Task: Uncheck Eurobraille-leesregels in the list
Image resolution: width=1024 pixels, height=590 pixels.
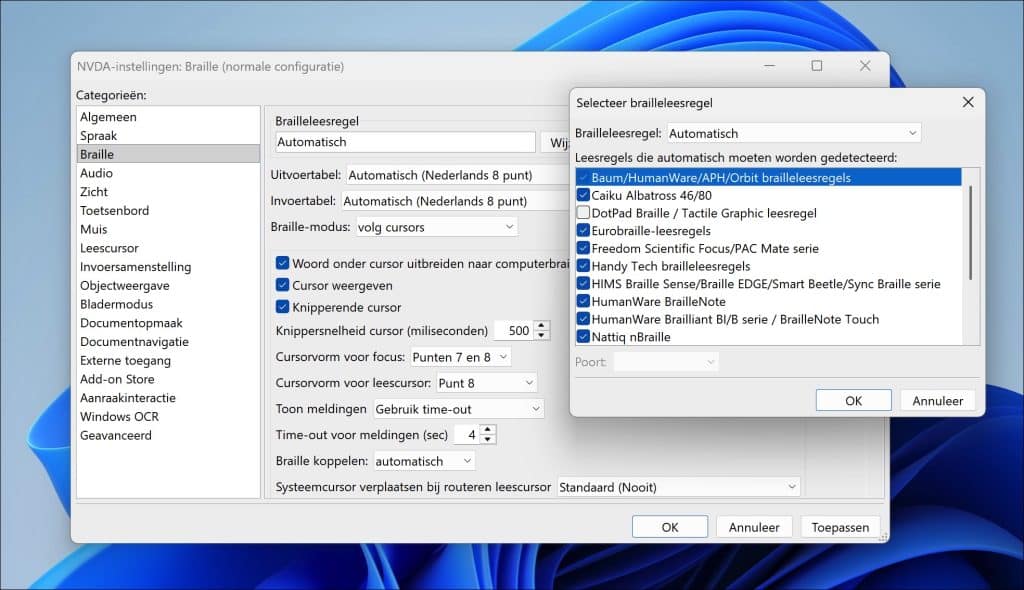Action: (x=584, y=231)
